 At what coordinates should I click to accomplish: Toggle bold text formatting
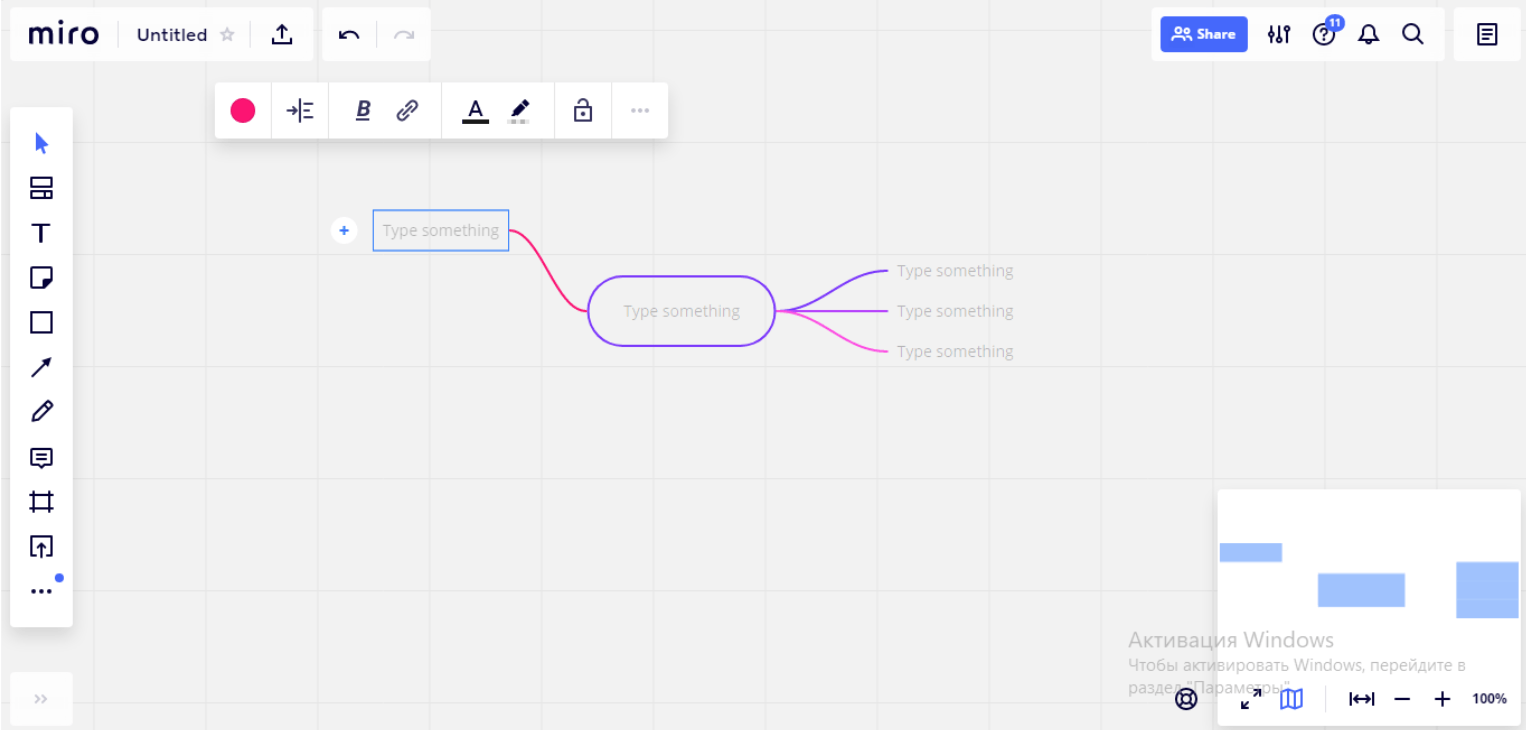pyautogui.click(x=363, y=111)
